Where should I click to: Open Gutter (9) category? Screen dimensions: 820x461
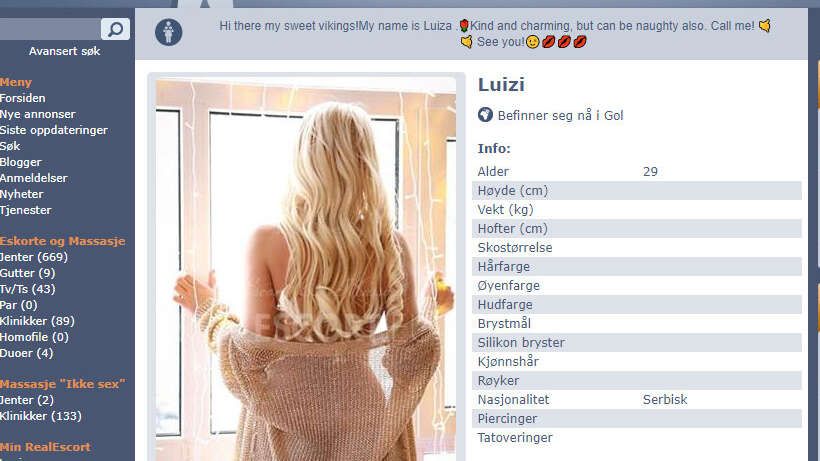tap(27, 273)
